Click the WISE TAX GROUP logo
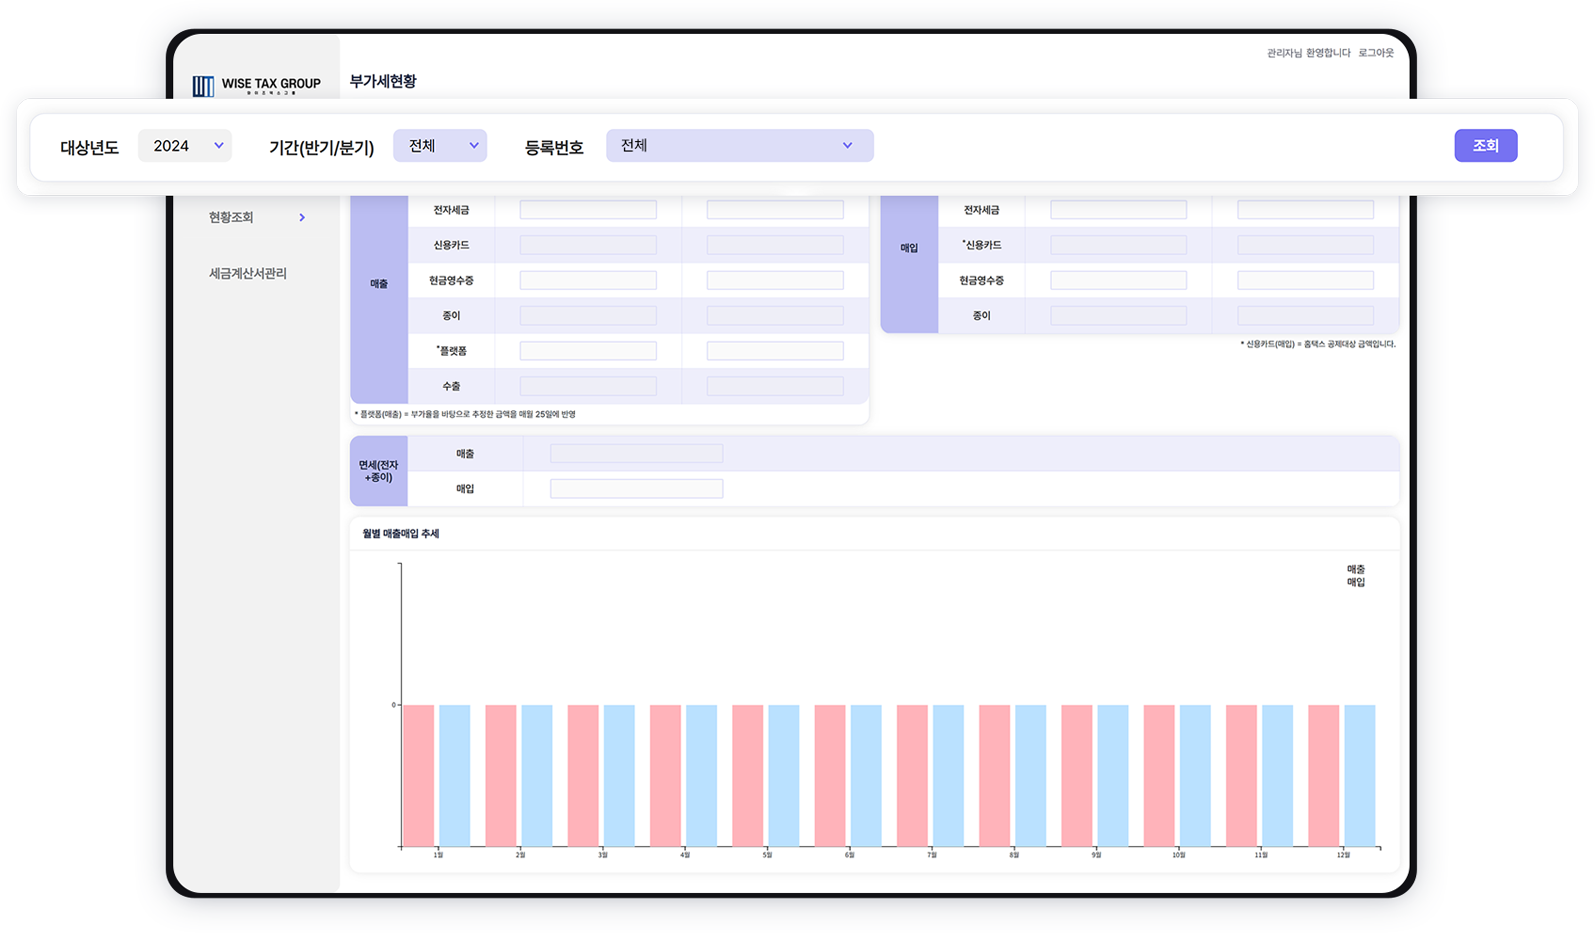The image size is (1595, 933). (257, 84)
